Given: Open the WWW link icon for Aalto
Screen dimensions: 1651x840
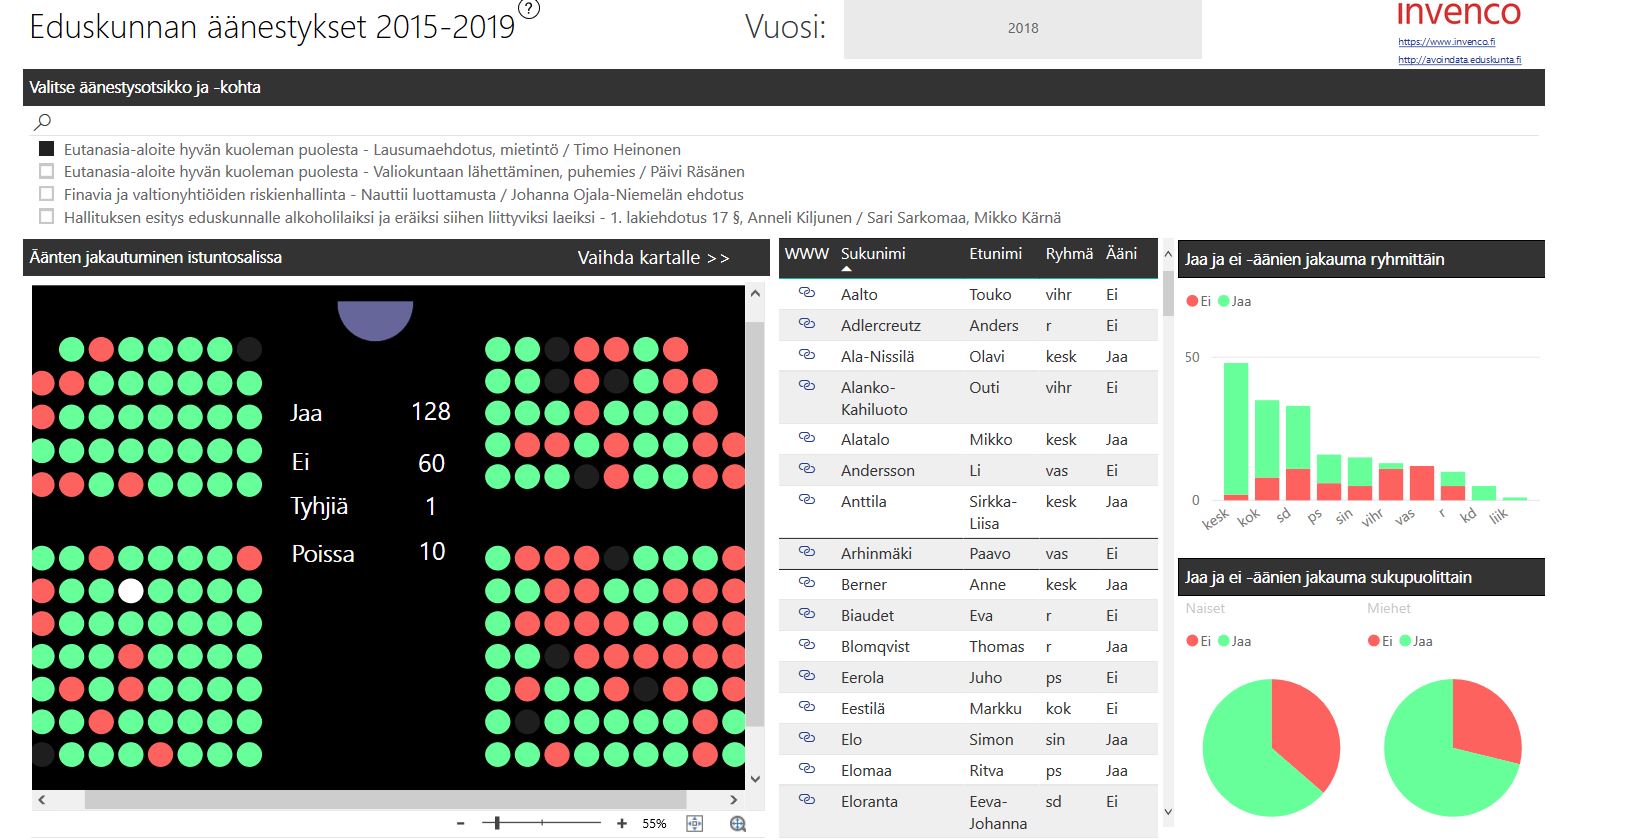Looking at the screenshot, I should (806, 293).
